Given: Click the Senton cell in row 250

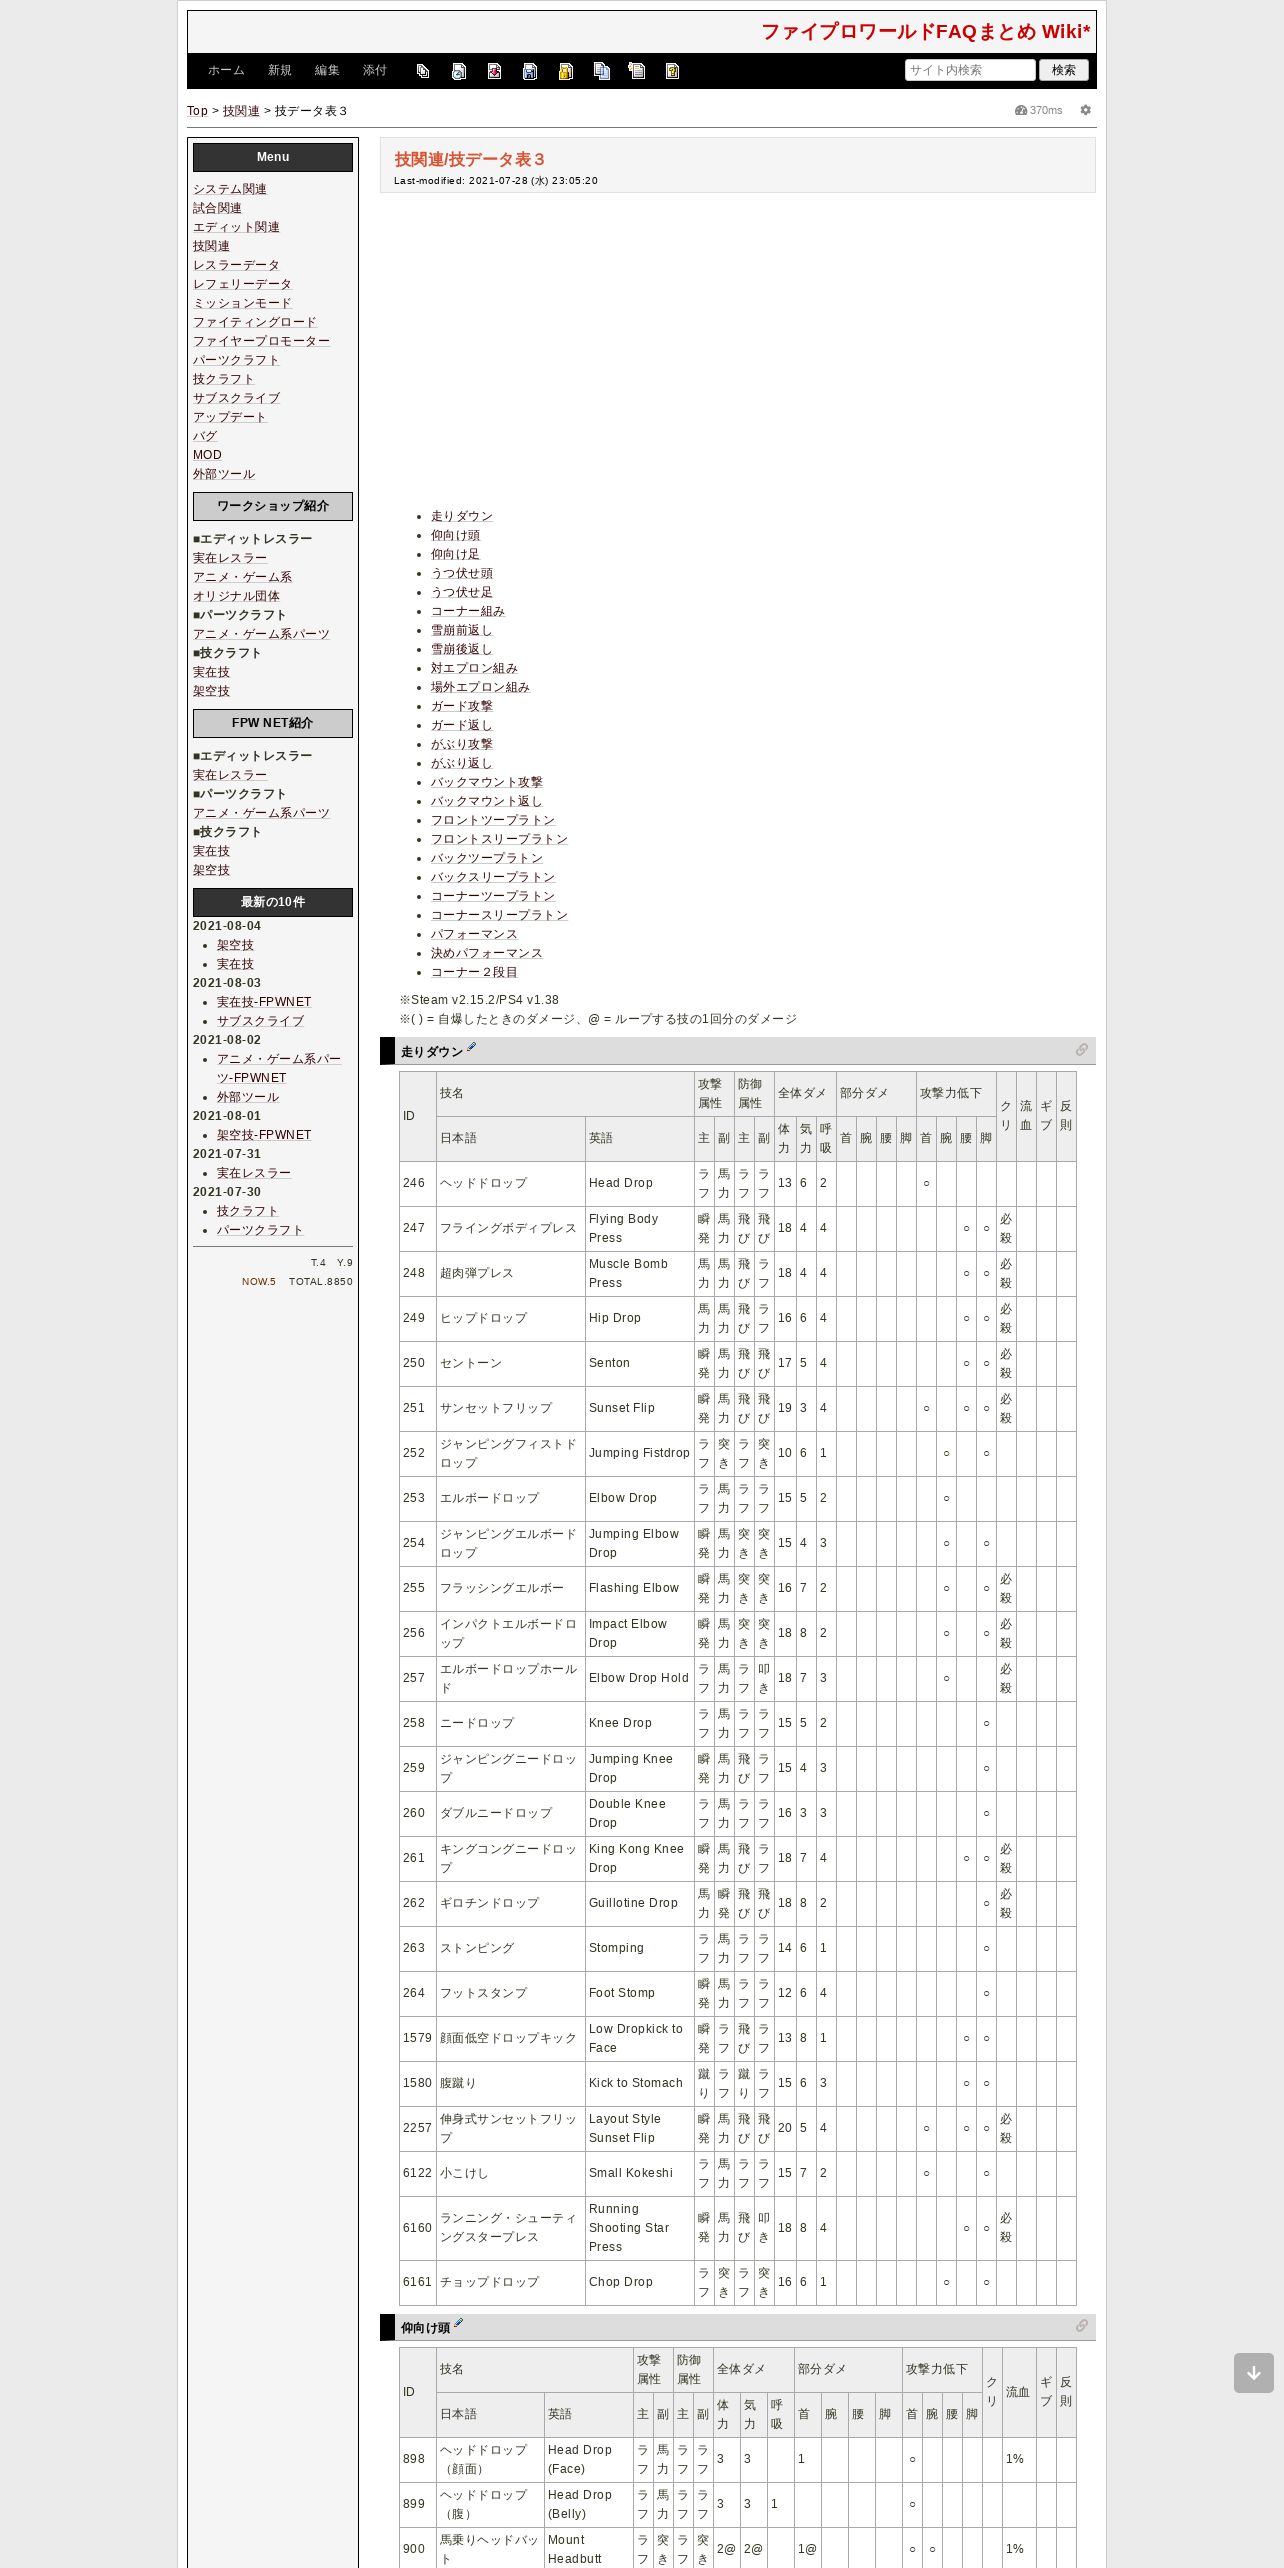Looking at the screenshot, I should pyautogui.click(x=640, y=1363).
